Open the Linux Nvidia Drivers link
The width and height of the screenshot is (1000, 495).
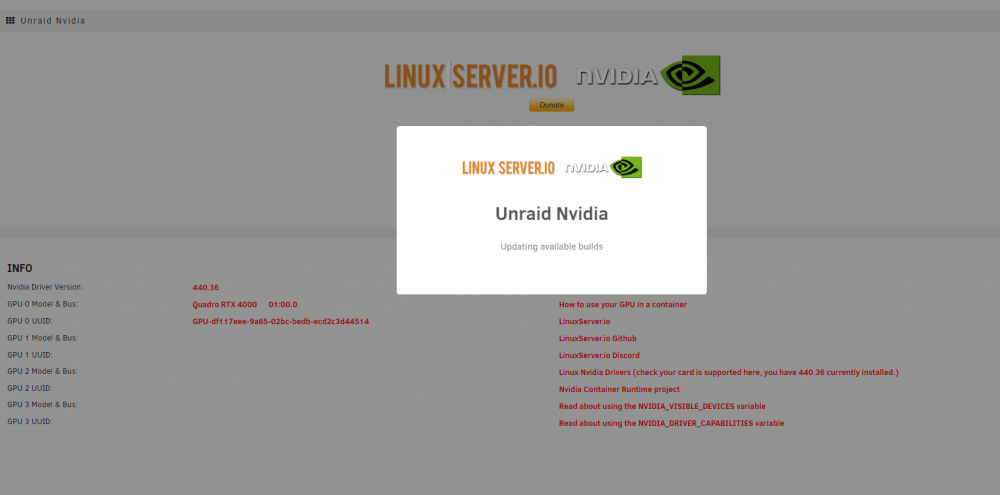coord(729,372)
